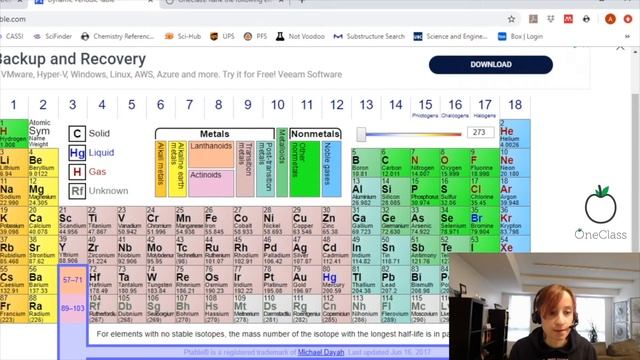Highlight the Post-transition metals category

coord(265,169)
